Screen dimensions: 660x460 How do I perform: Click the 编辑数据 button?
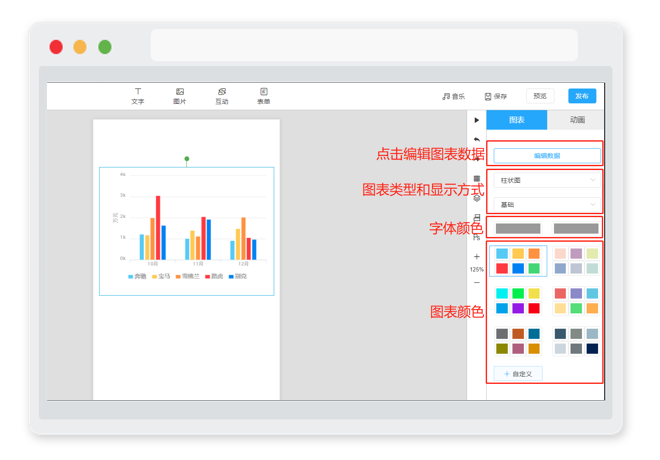(547, 156)
